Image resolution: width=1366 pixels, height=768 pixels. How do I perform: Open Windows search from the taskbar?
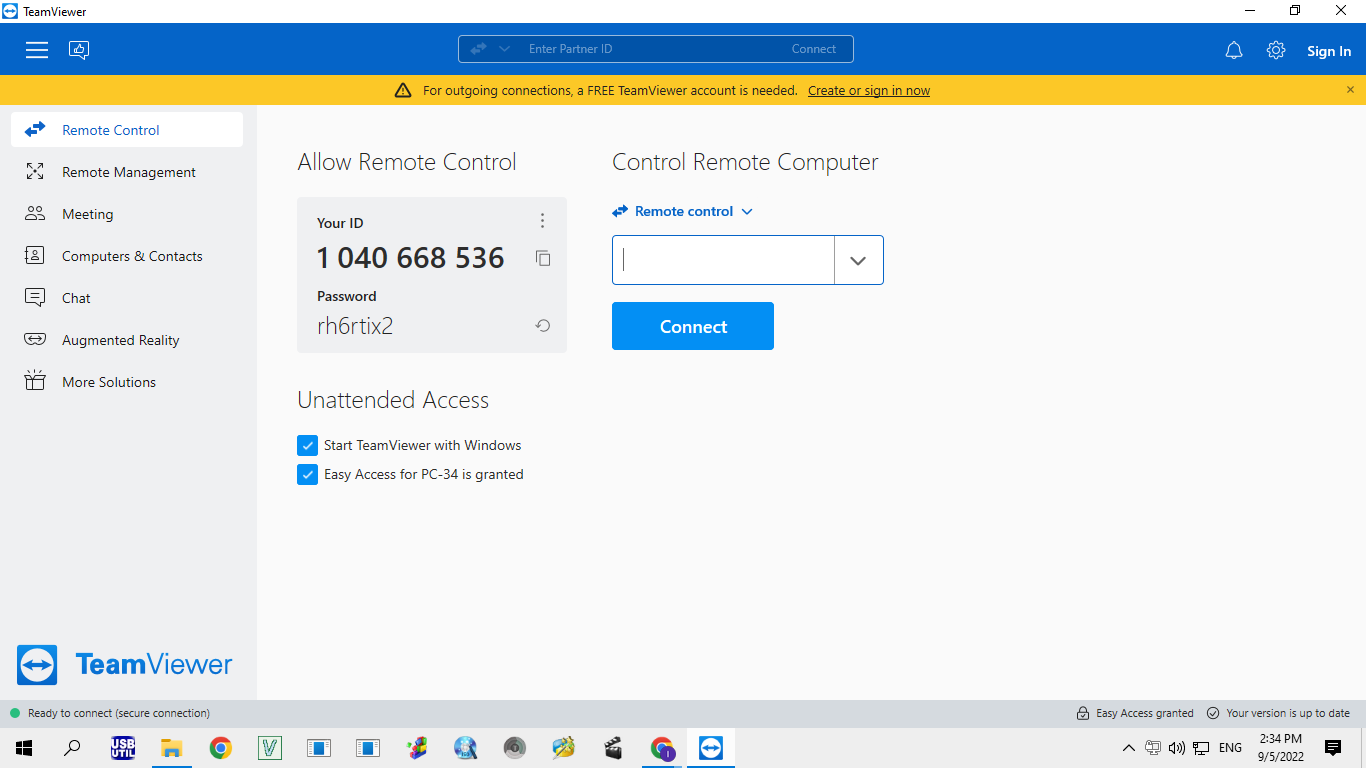point(73,748)
